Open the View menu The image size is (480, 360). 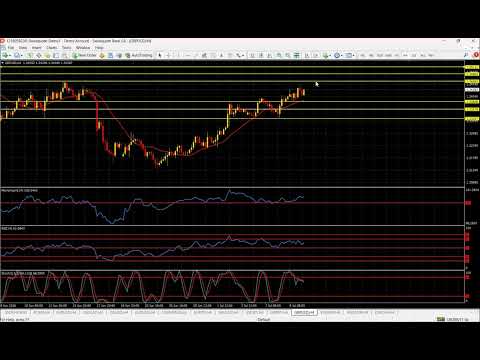coord(23,48)
